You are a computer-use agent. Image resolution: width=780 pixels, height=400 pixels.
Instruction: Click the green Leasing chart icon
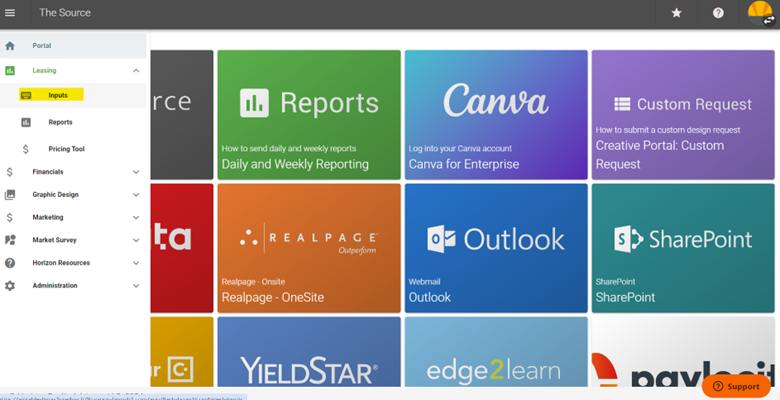(x=10, y=71)
